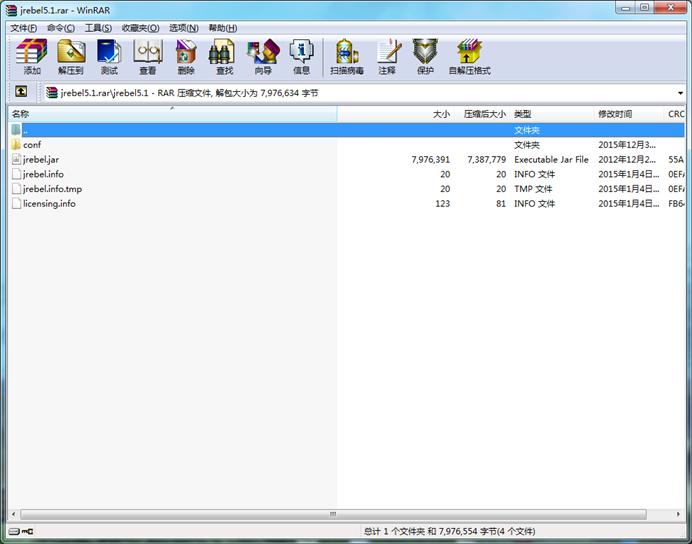Go up one folder level button
The height and width of the screenshot is (544, 692).
tap(21, 91)
